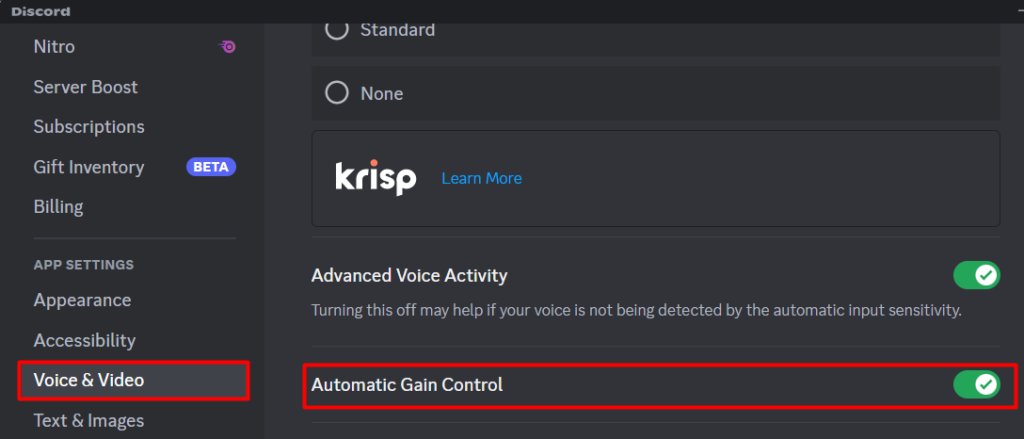Toggle Advanced Voice Activity switch
Image resolution: width=1024 pixels, height=439 pixels.
pyautogui.click(x=976, y=276)
